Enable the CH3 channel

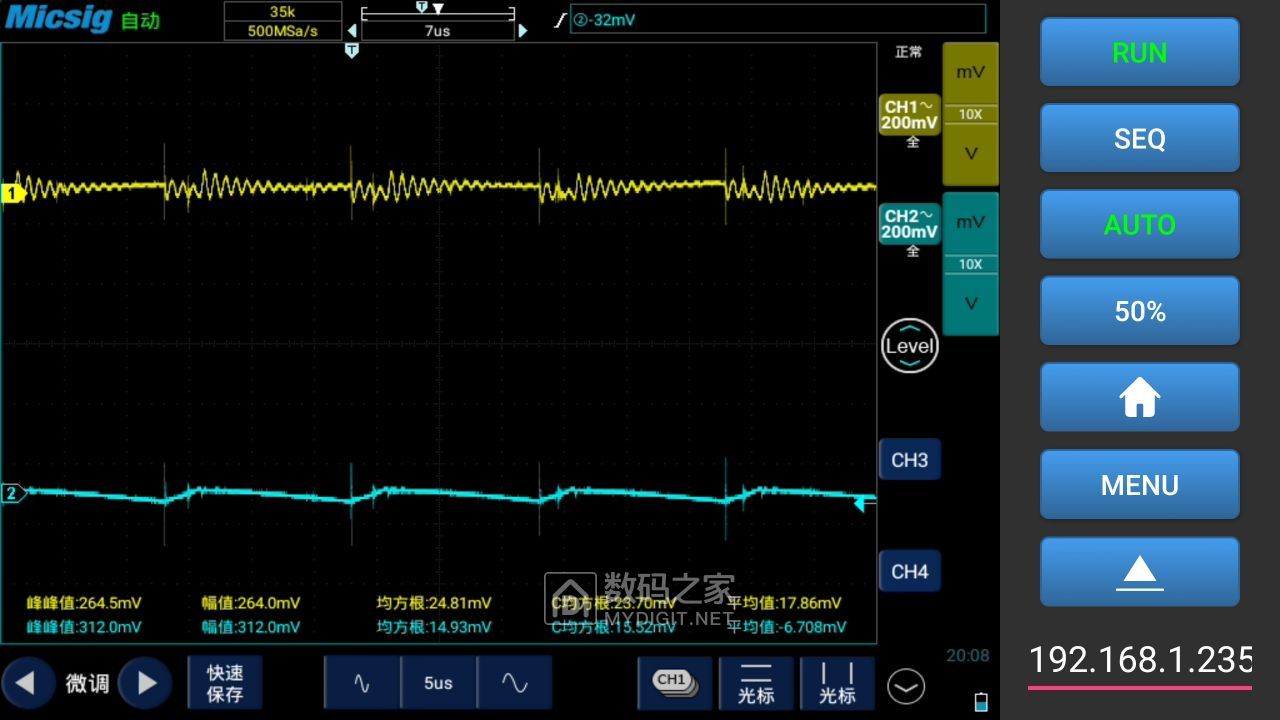[909, 460]
